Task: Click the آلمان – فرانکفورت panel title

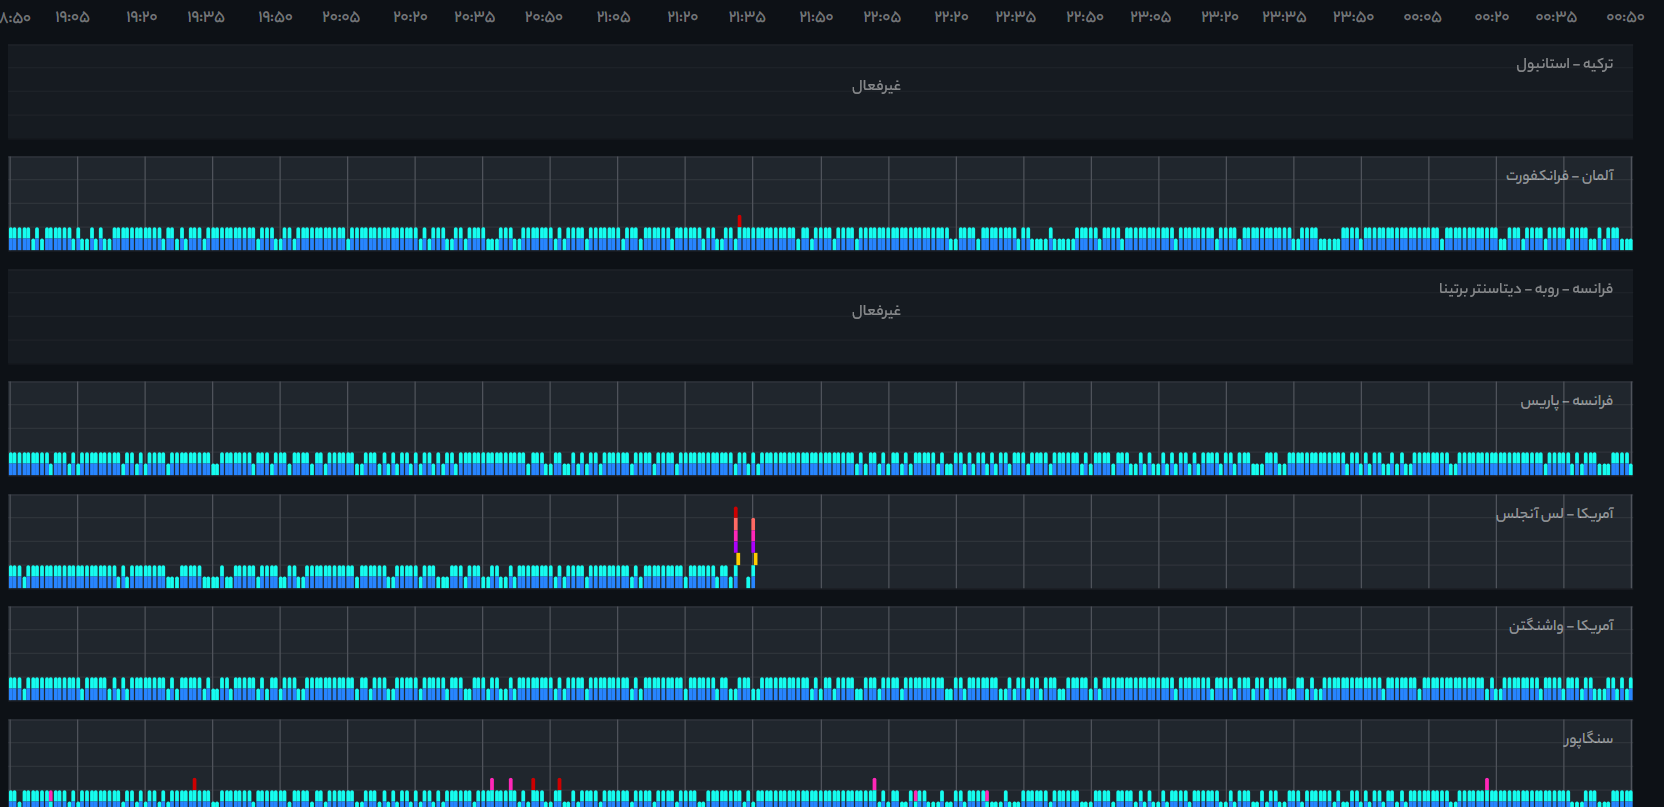Action: point(1559,176)
